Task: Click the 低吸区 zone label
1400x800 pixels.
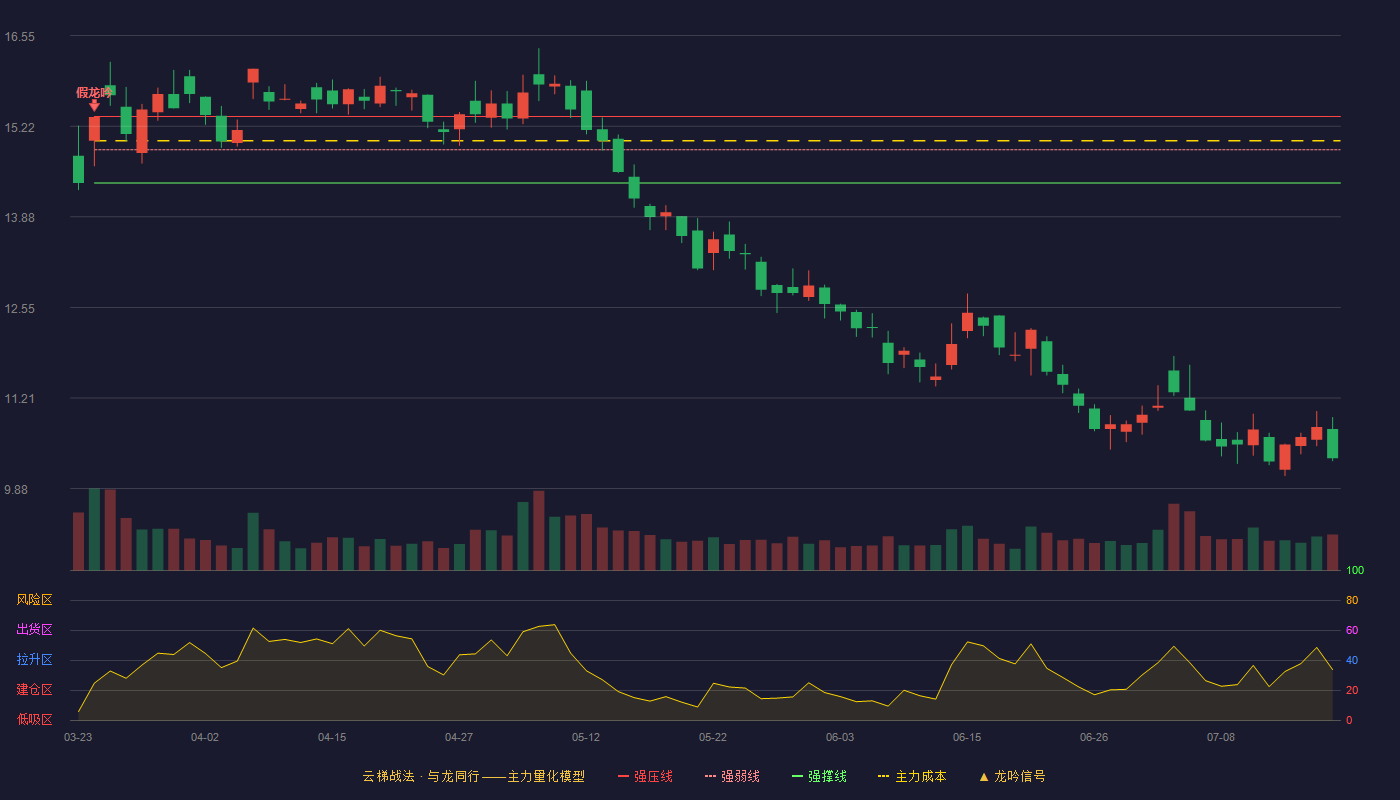Action: pos(34,719)
